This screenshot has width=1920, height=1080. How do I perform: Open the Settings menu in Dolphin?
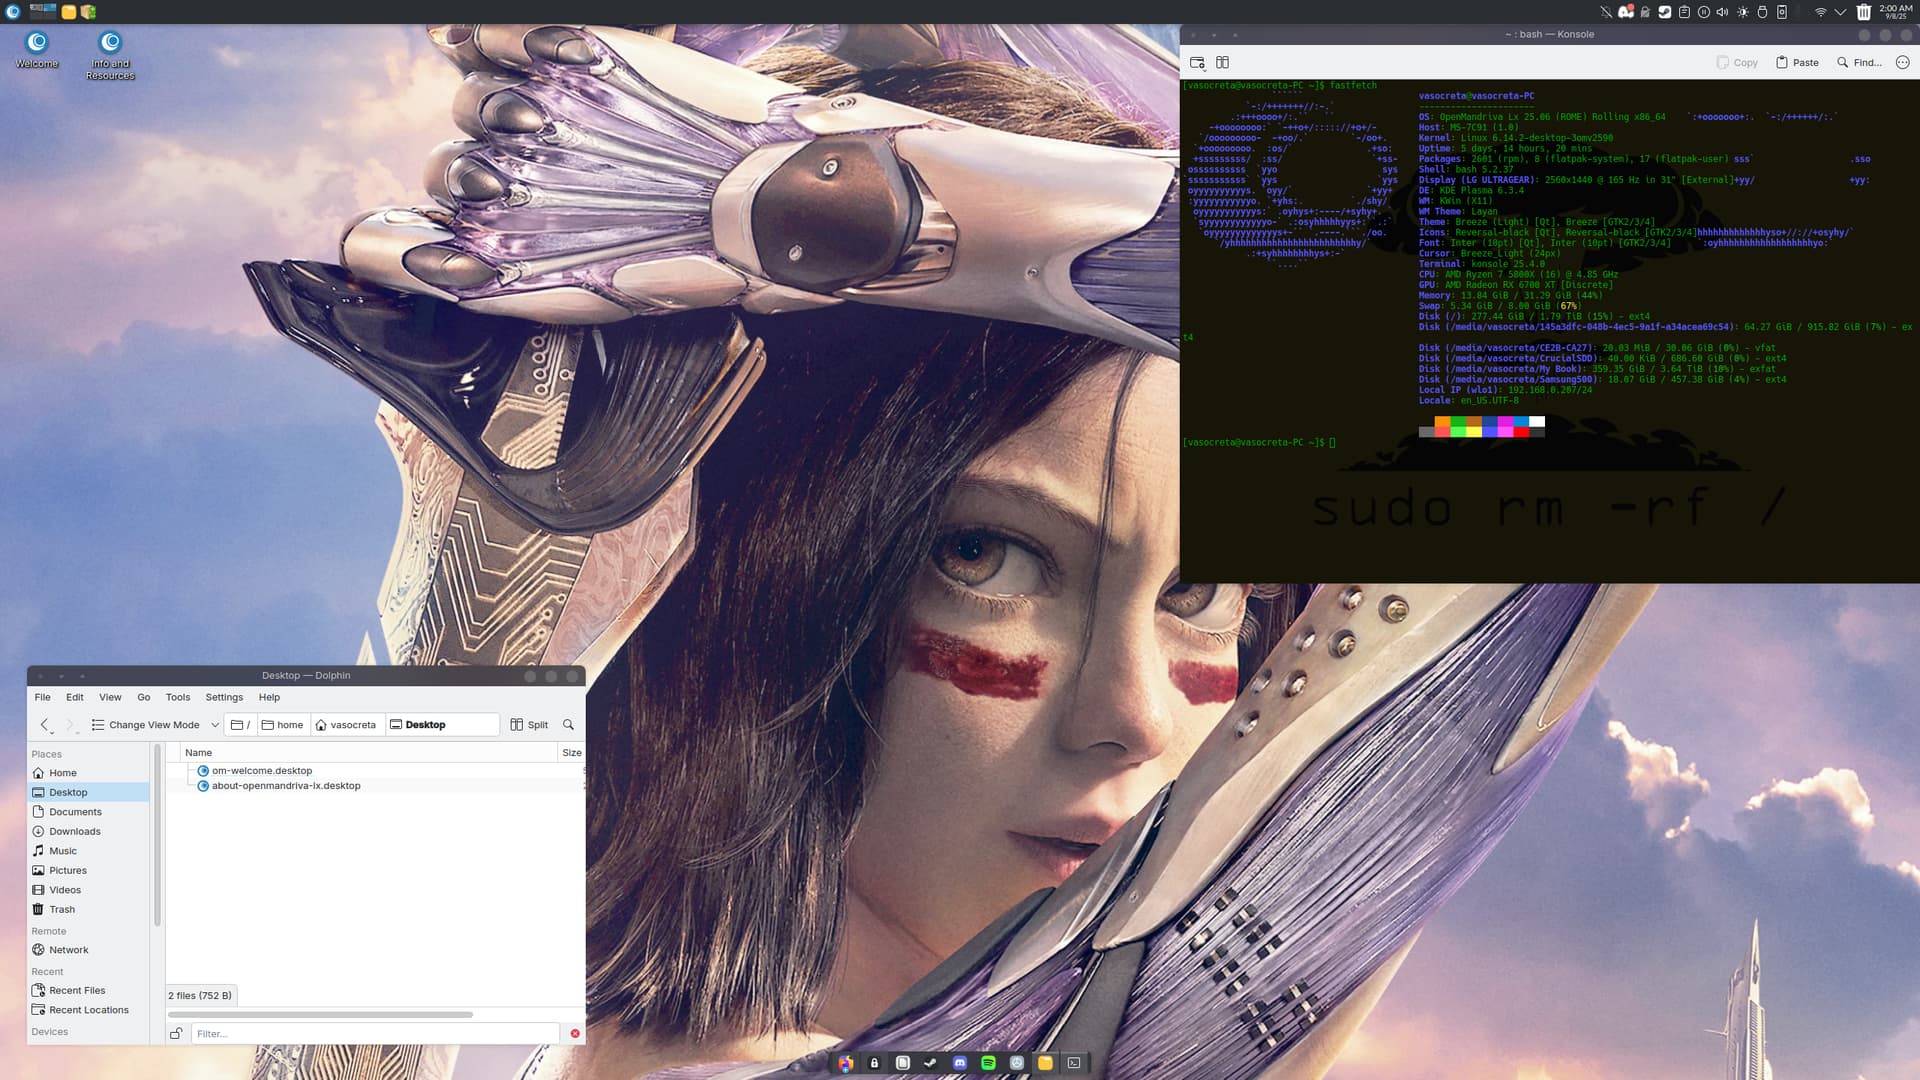[x=224, y=697]
